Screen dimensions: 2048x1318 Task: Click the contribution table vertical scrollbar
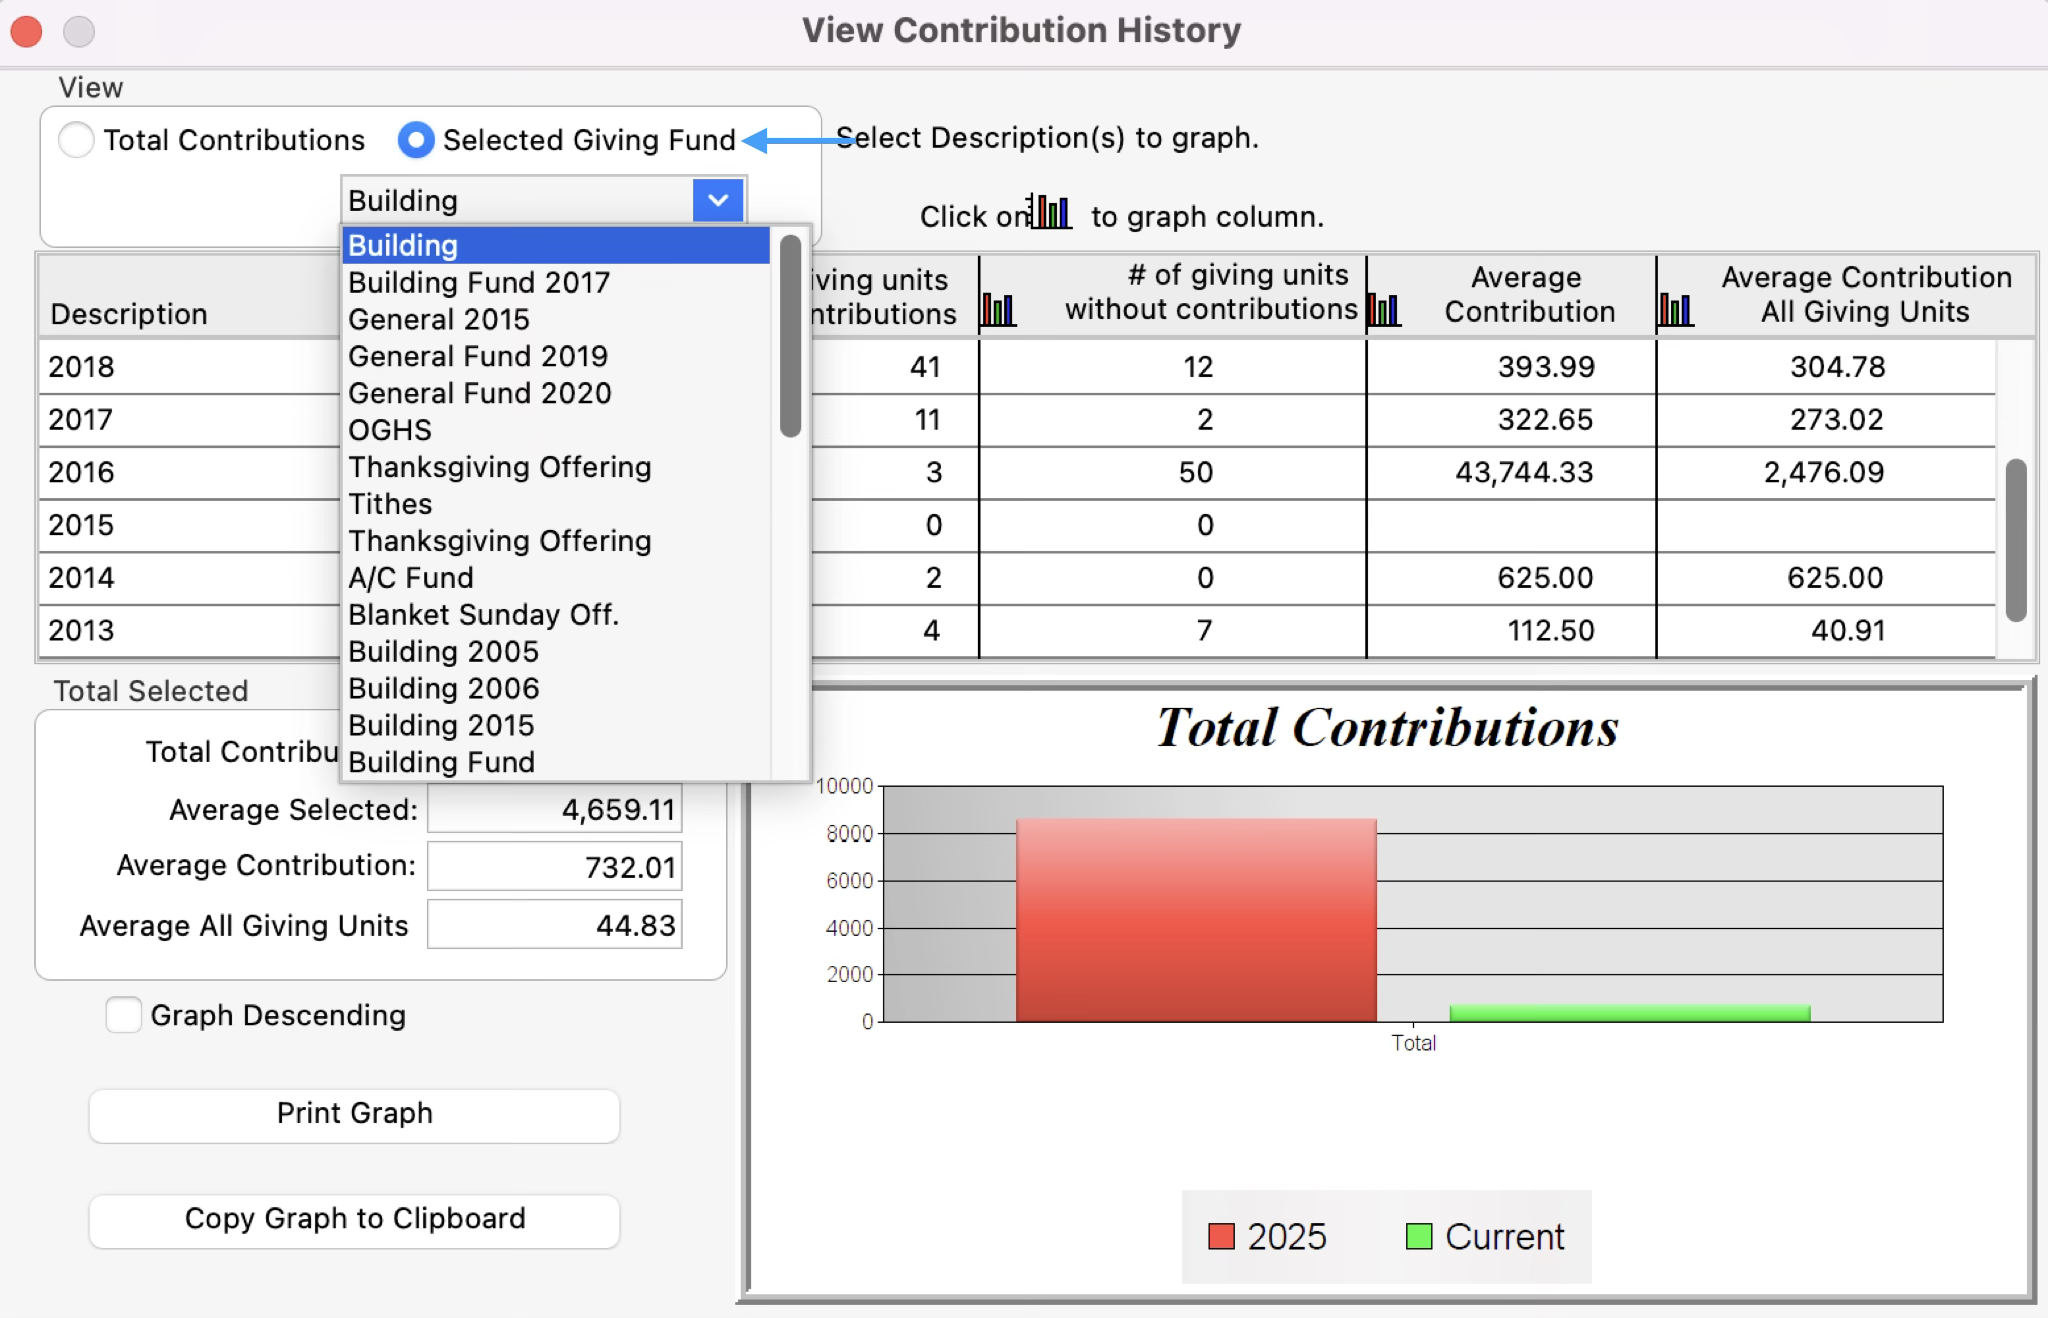pyautogui.click(x=2016, y=540)
